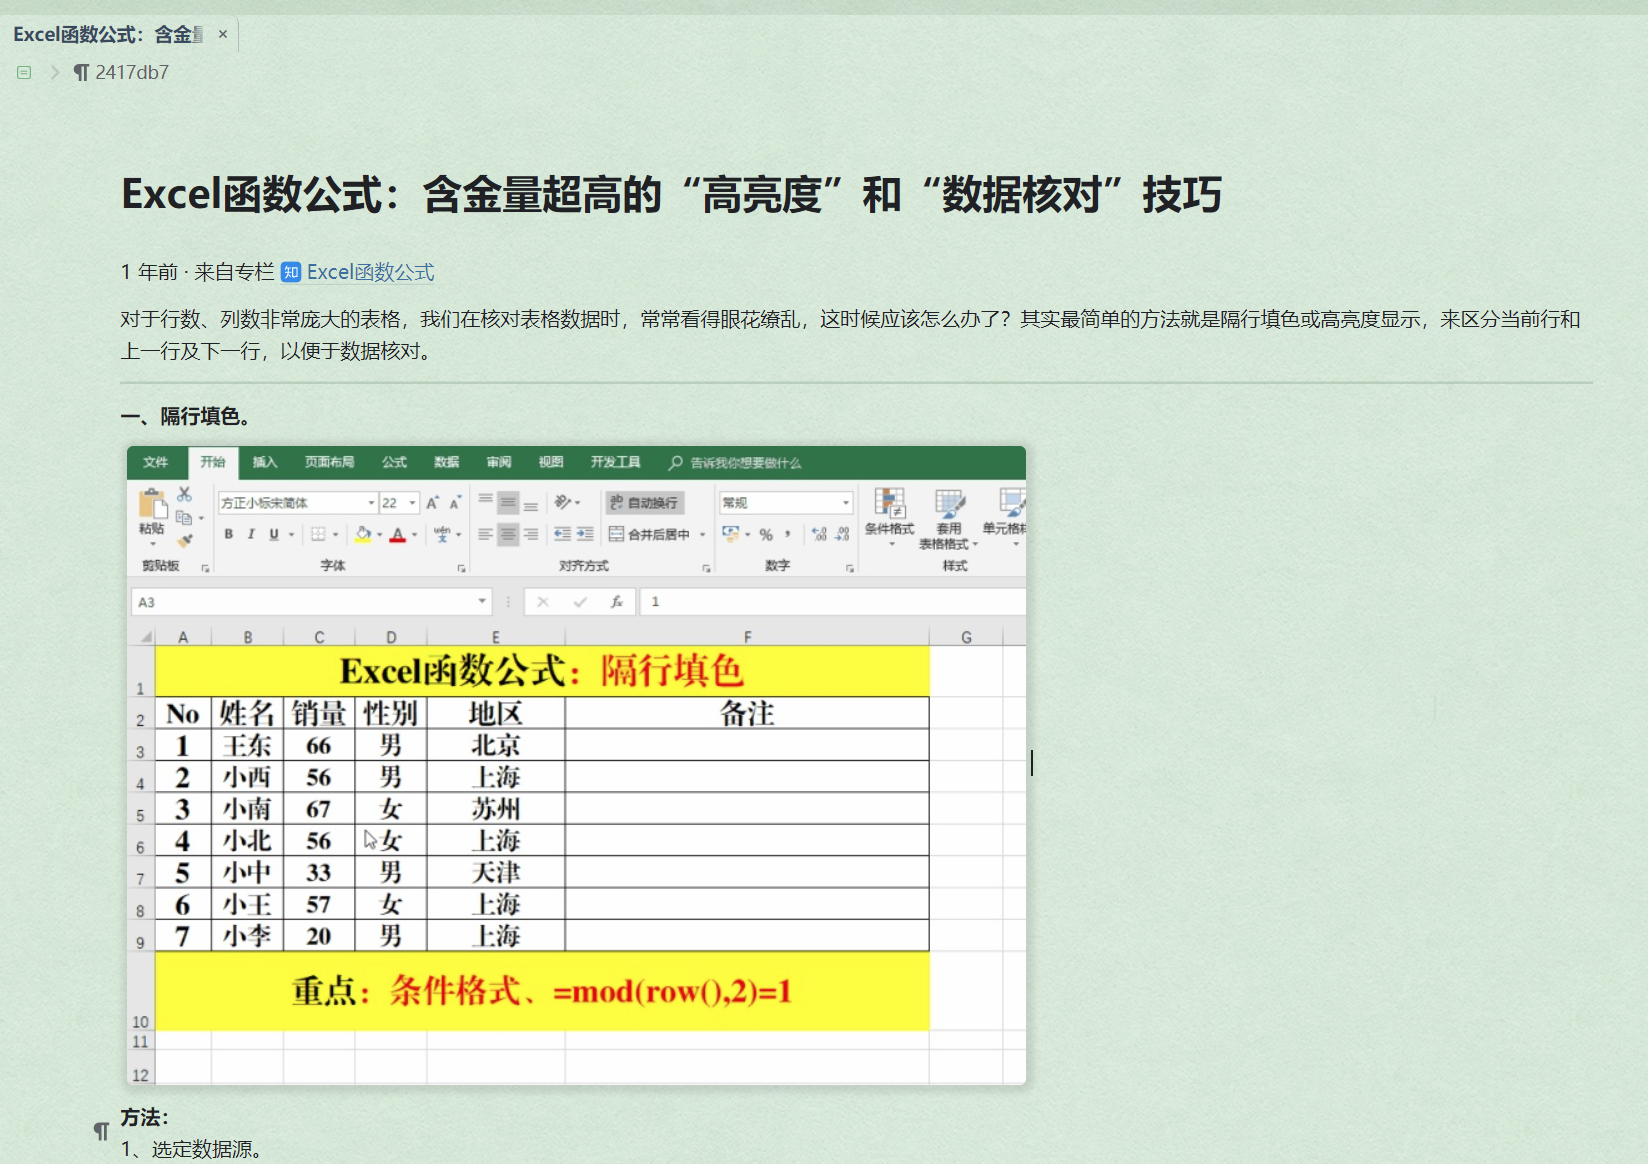Screen dimensions: 1648x1164
Task: Click the 告诉我你想要做什么 search field
Action: coord(745,463)
